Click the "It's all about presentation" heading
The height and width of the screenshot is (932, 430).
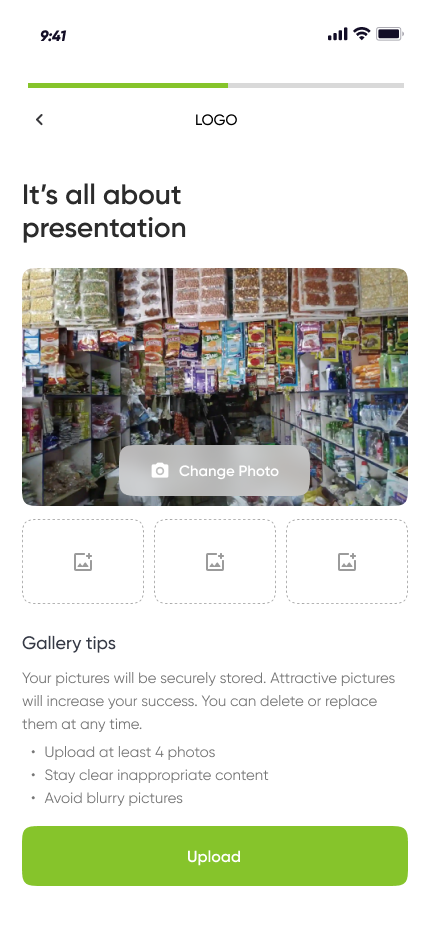tap(104, 211)
